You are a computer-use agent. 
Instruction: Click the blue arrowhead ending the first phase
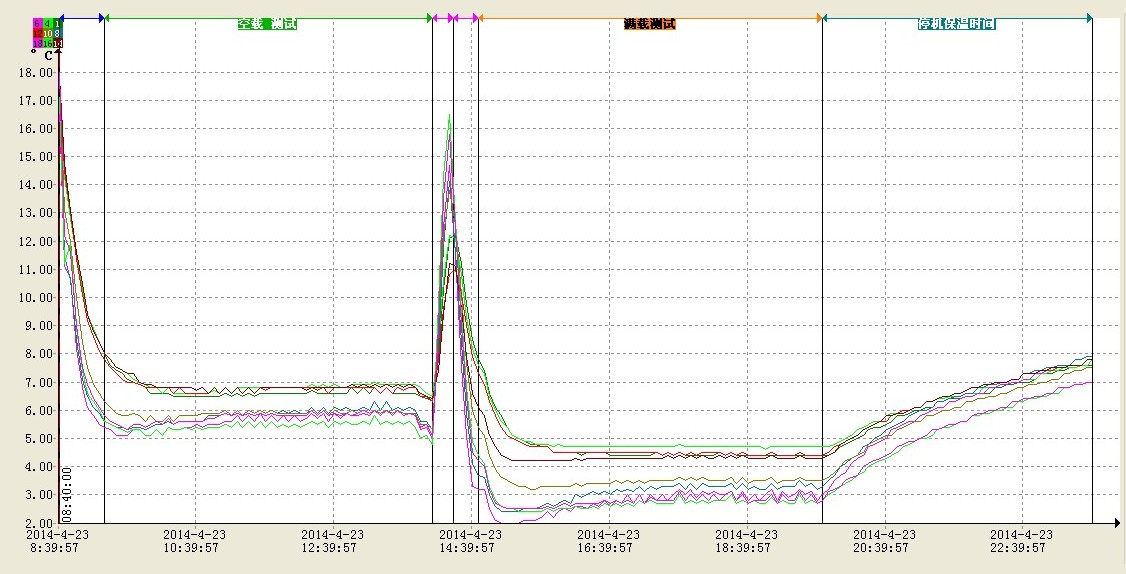point(100,17)
